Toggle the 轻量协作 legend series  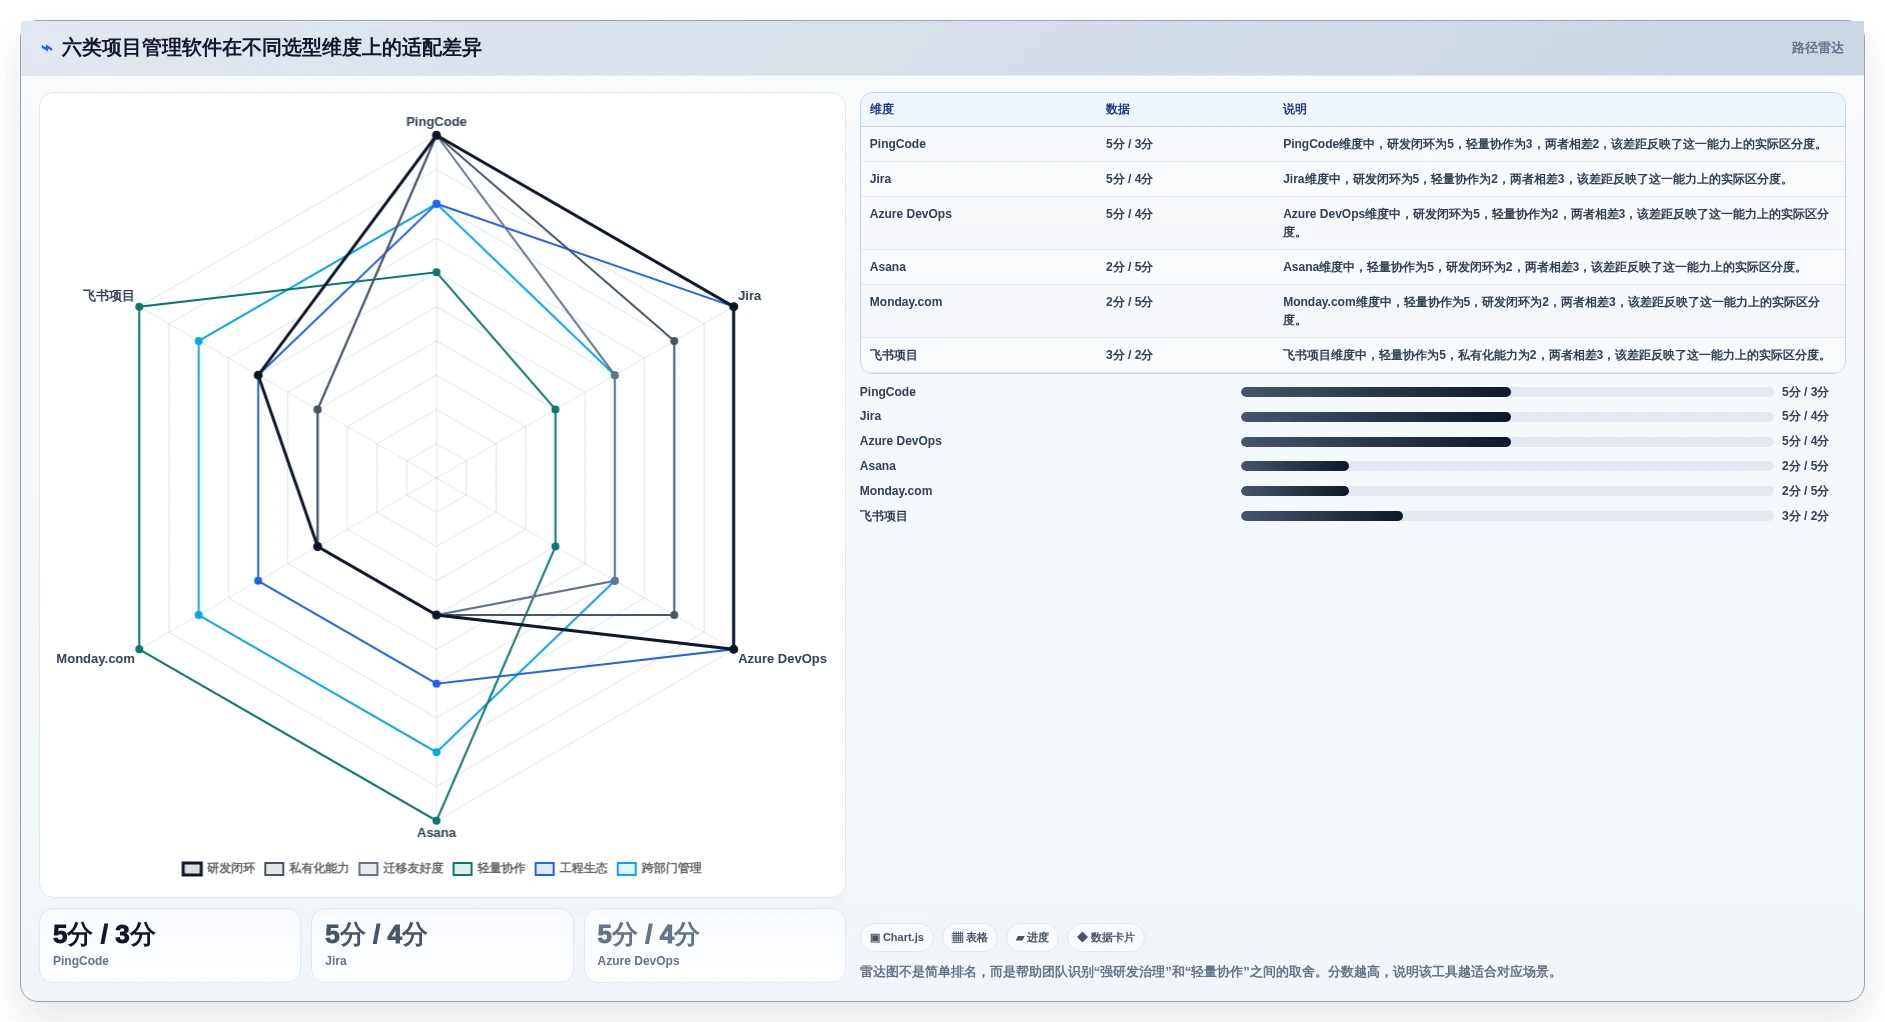pyautogui.click(x=489, y=869)
